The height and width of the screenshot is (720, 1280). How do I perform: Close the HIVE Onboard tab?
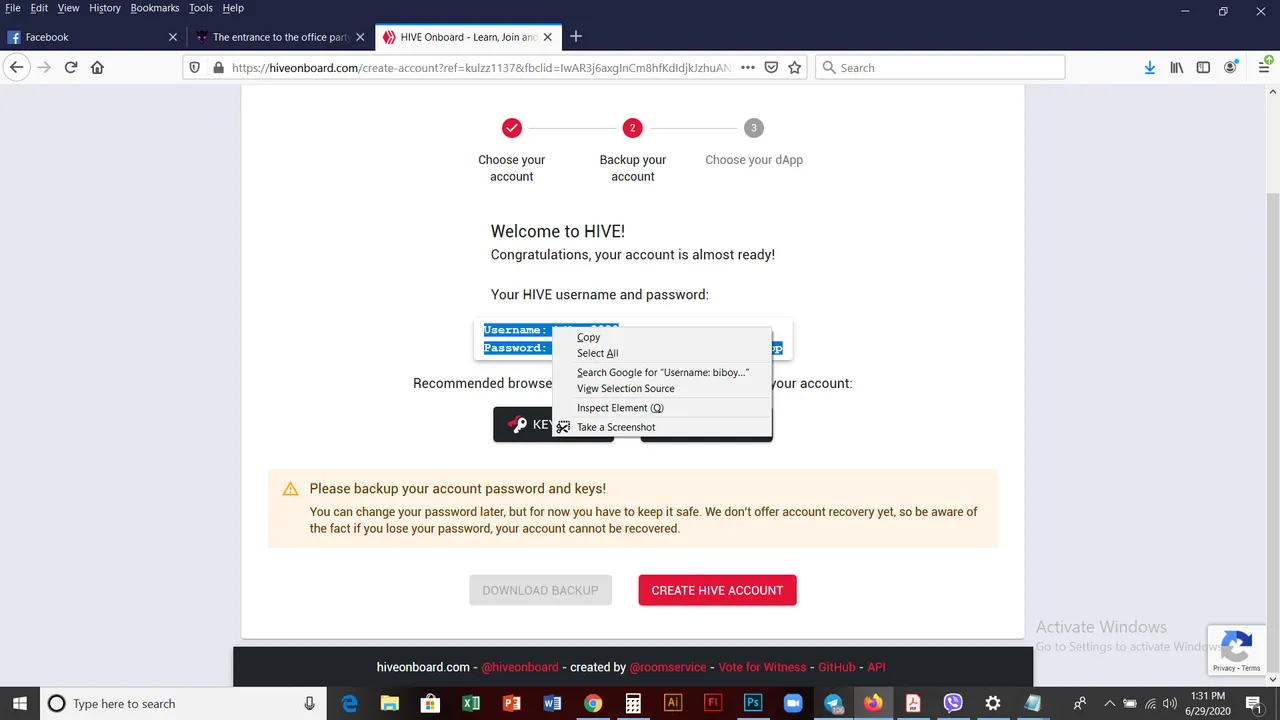(x=549, y=37)
